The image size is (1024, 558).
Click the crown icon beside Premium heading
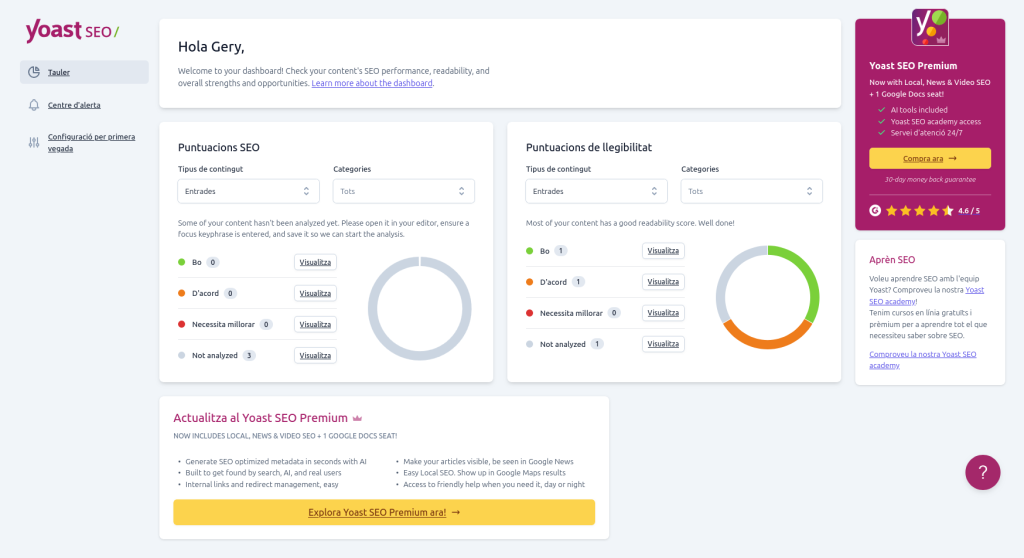(357, 418)
